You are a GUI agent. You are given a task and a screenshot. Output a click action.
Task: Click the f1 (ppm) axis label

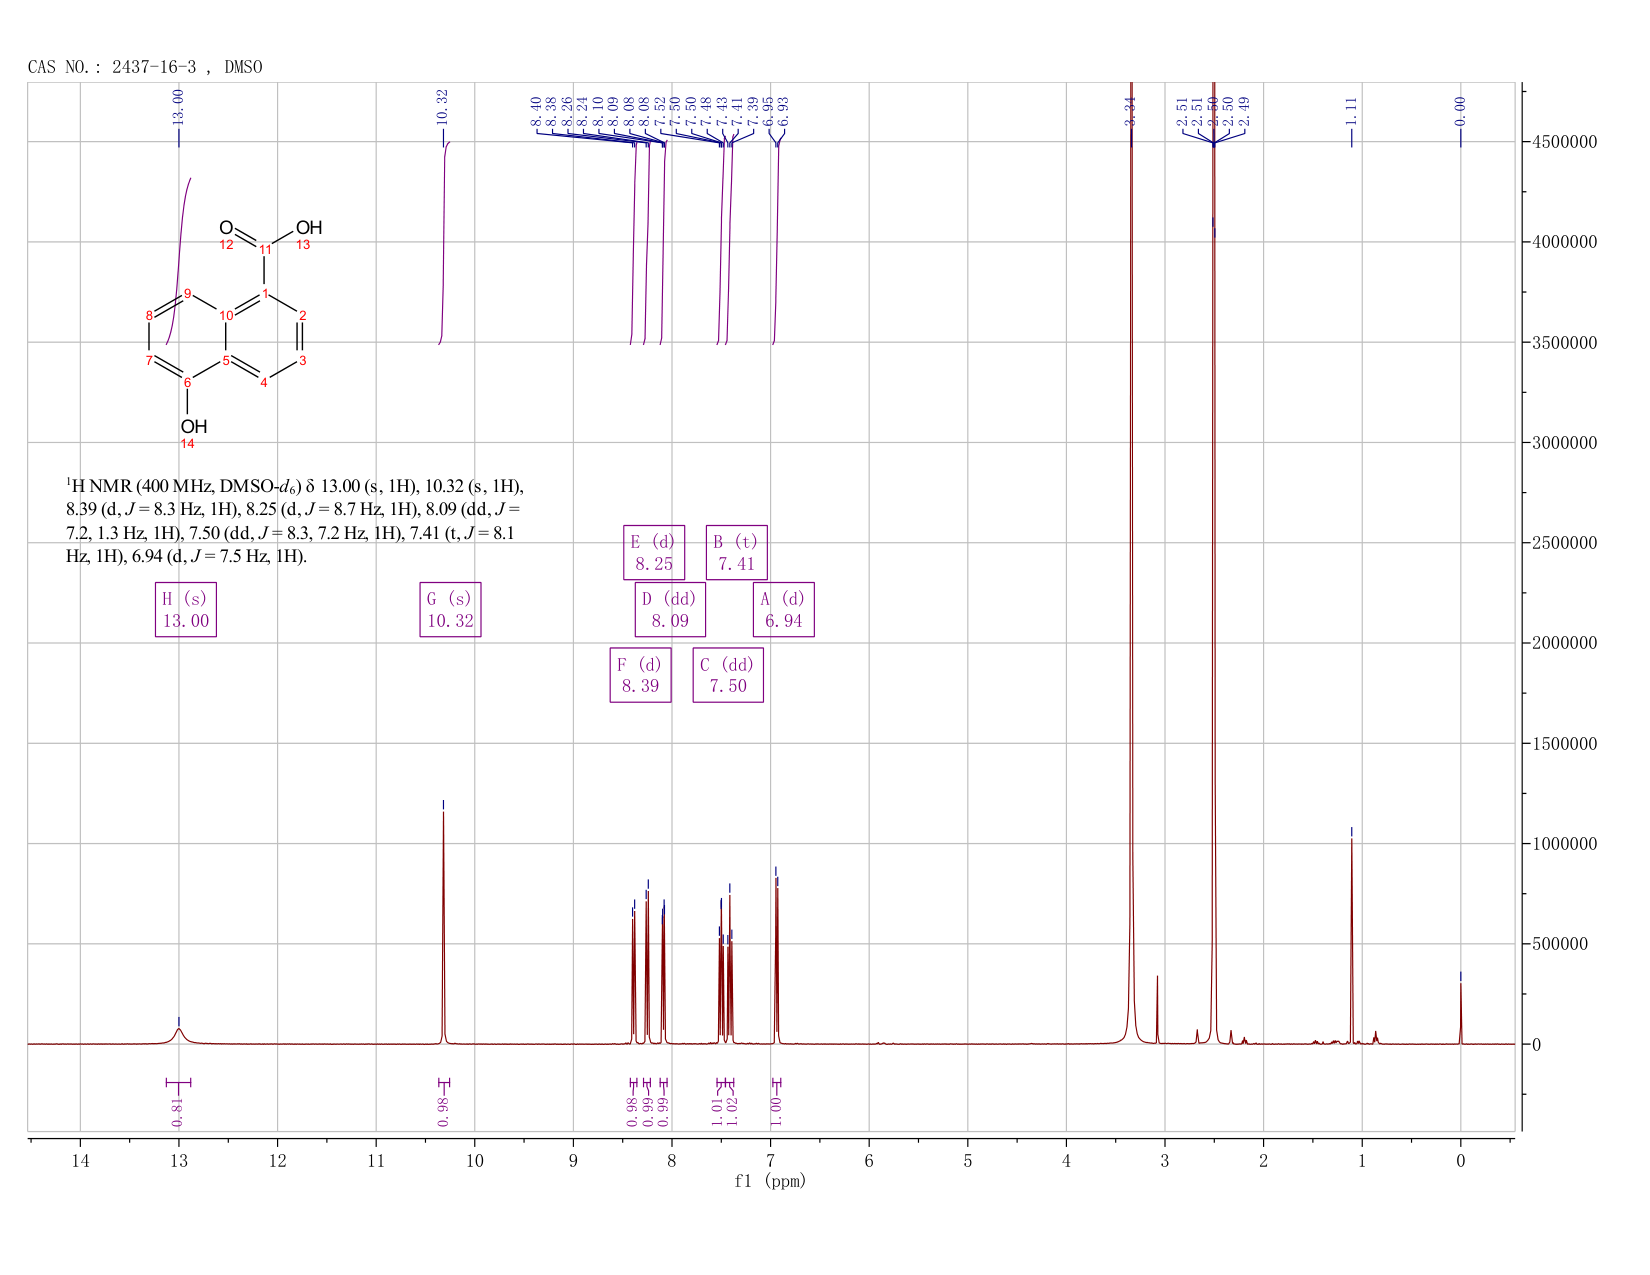click(770, 1181)
